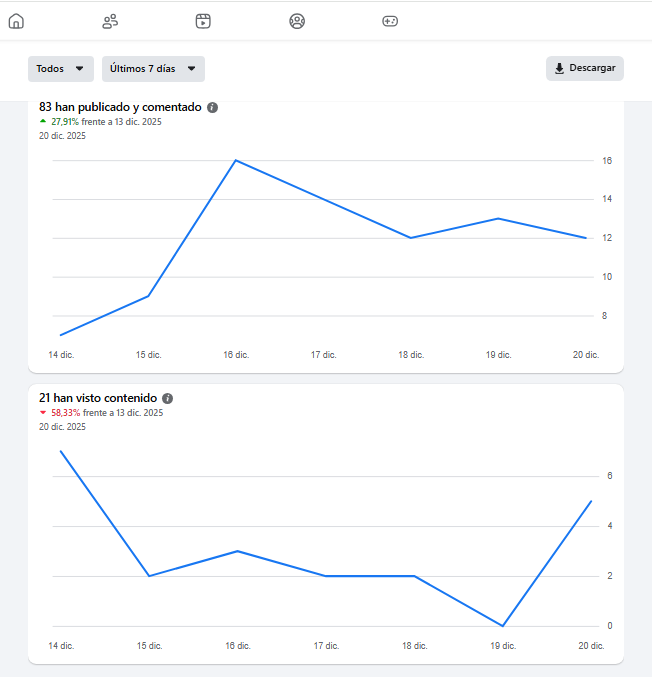This screenshot has width=652, height=677.
Task: Click the 14 dic. point on published chart line
Action: pyautogui.click(x=61, y=335)
